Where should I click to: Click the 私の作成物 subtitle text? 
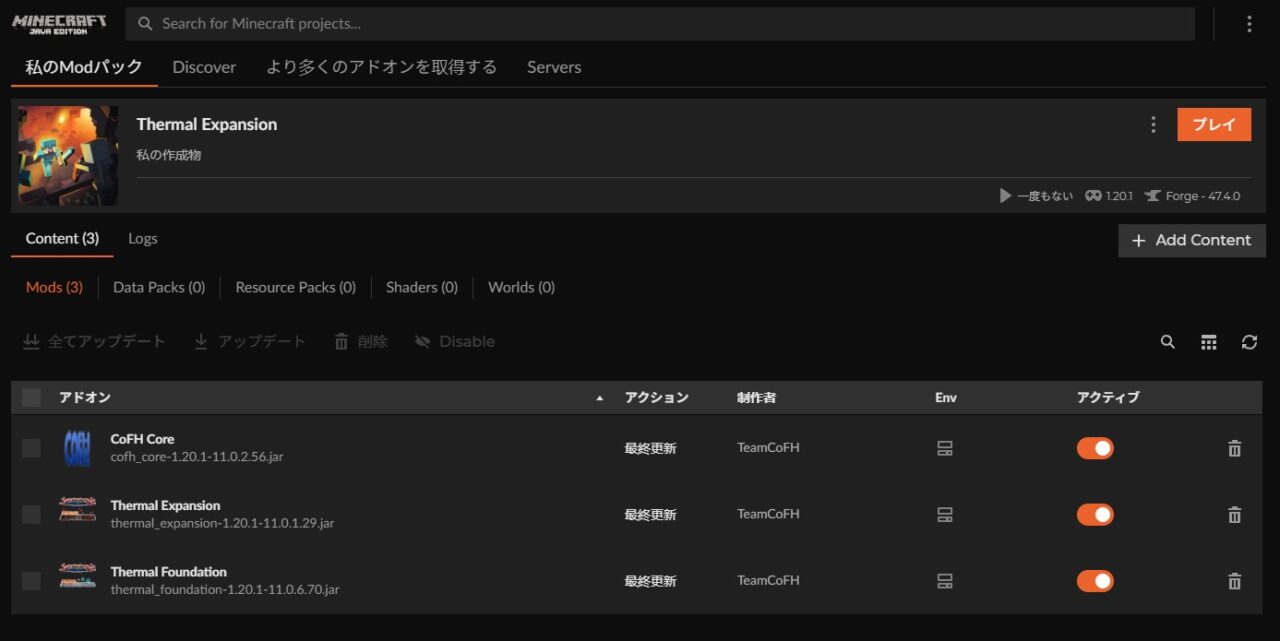pos(169,155)
